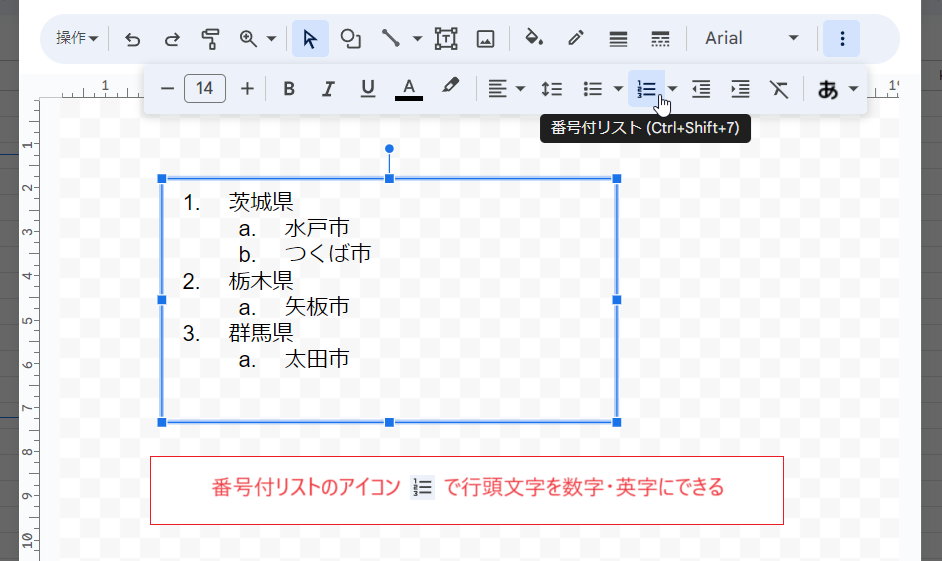Viewport: 942px width, 561px height.
Task: Click the list item 栃木県
Action: coord(261,280)
